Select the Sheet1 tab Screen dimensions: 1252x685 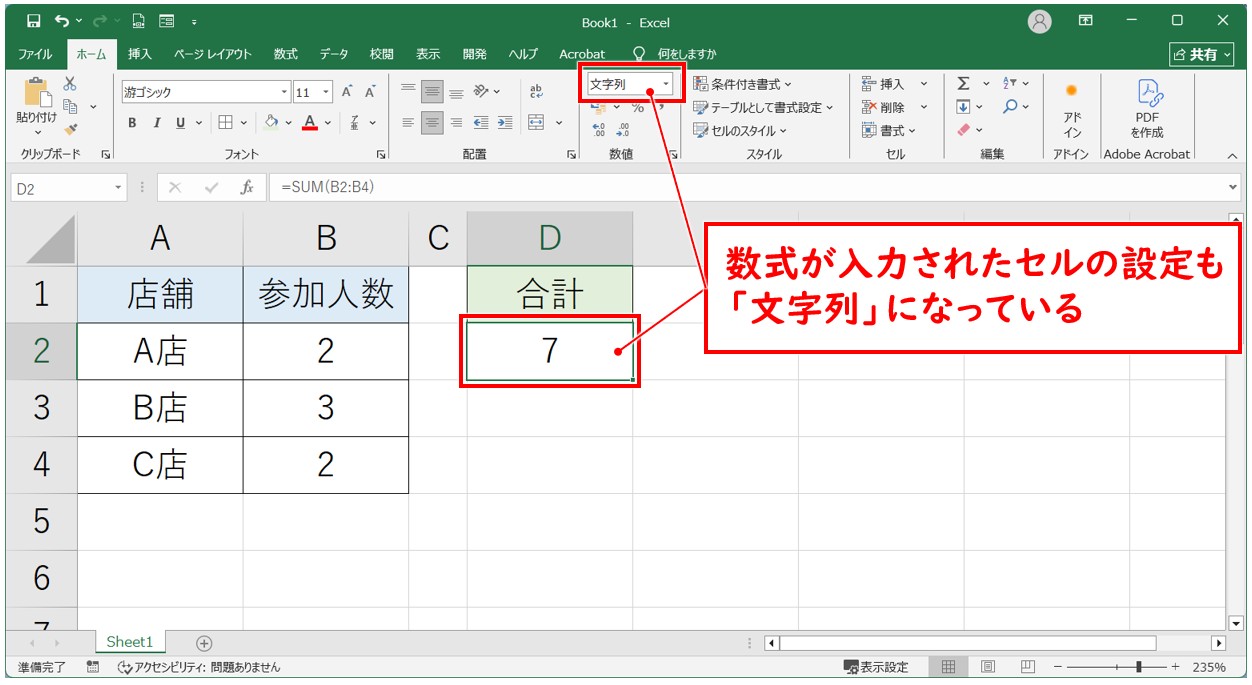click(130, 642)
